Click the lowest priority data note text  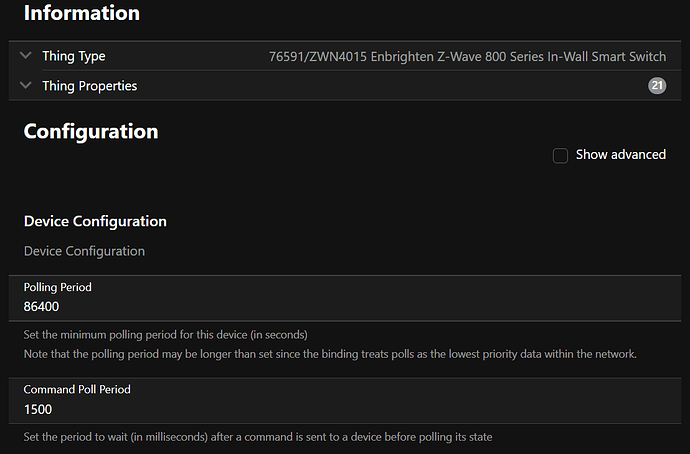[330, 354]
